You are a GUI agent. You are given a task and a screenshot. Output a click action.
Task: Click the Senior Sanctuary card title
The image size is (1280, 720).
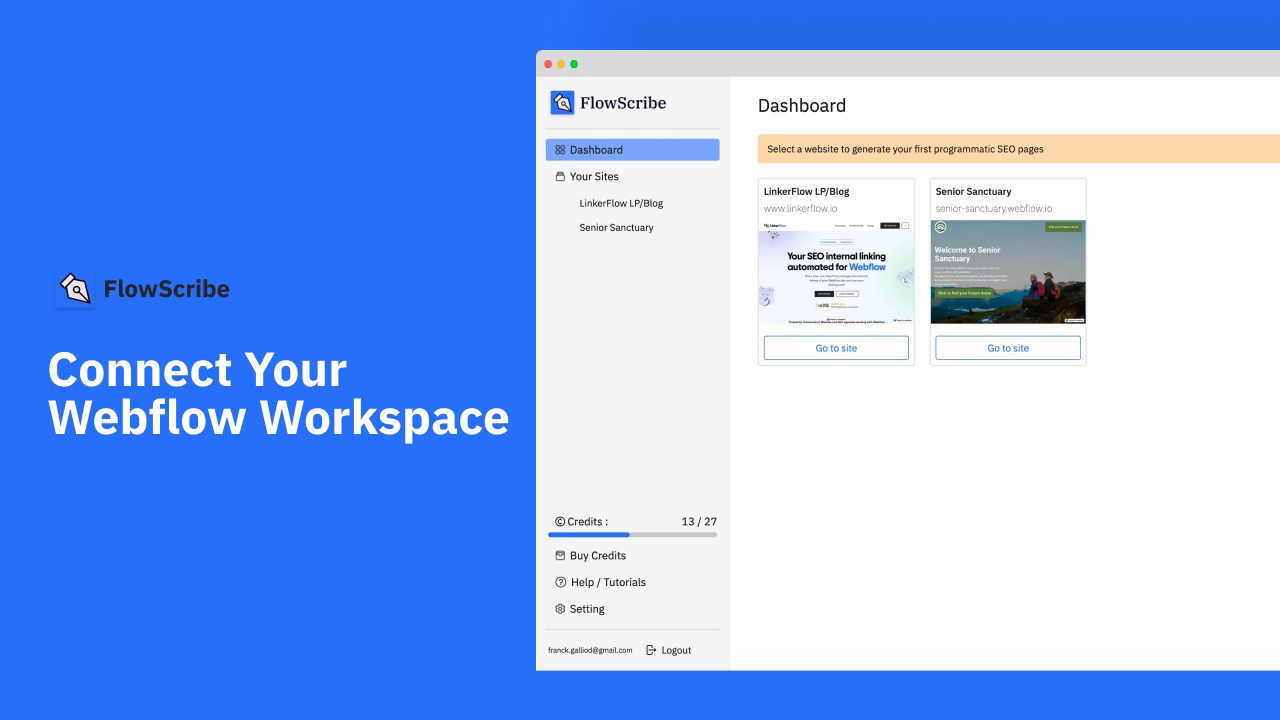coord(973,191)
